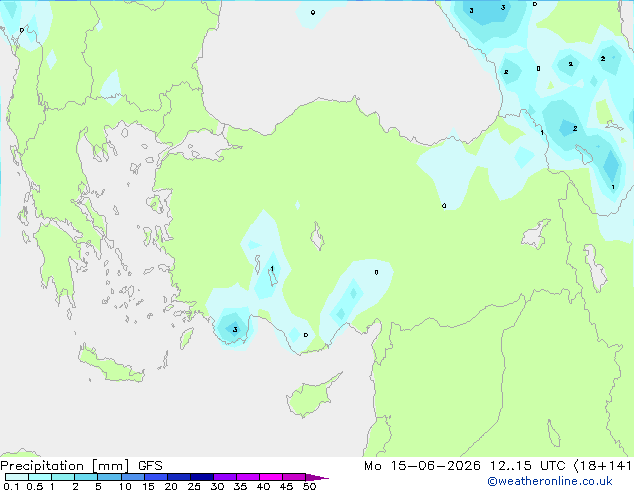Screen dimensions: 634x490
Task: Click the '35' legend scale label
Action: click(240, 486)
